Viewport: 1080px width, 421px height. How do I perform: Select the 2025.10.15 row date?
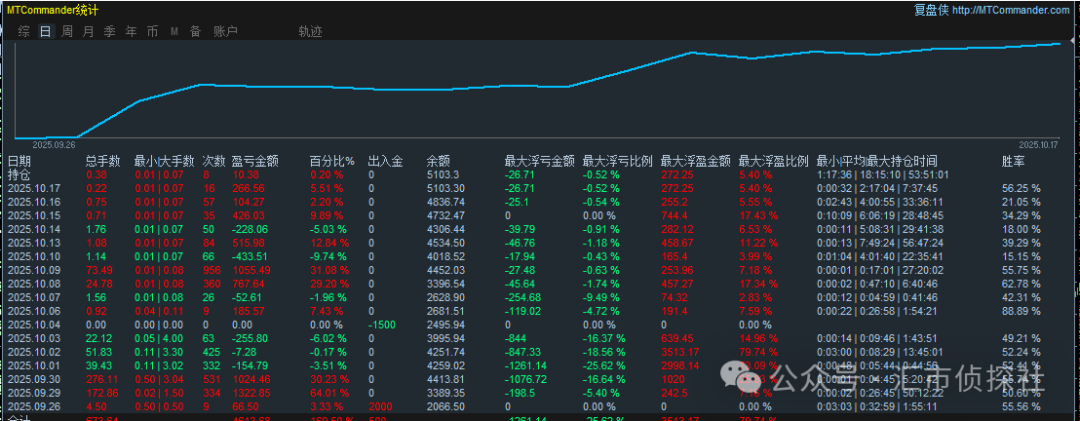[33, 215]
